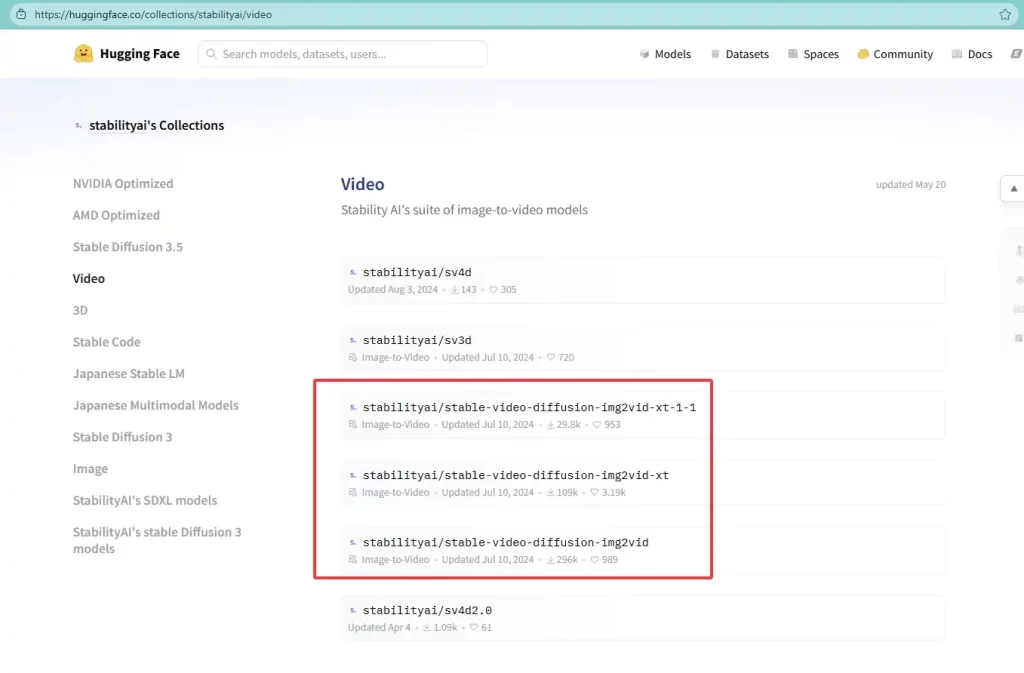Click the heart icon showing 989 likes
This screenshot has height=673, width=1024.
[594, 560]
